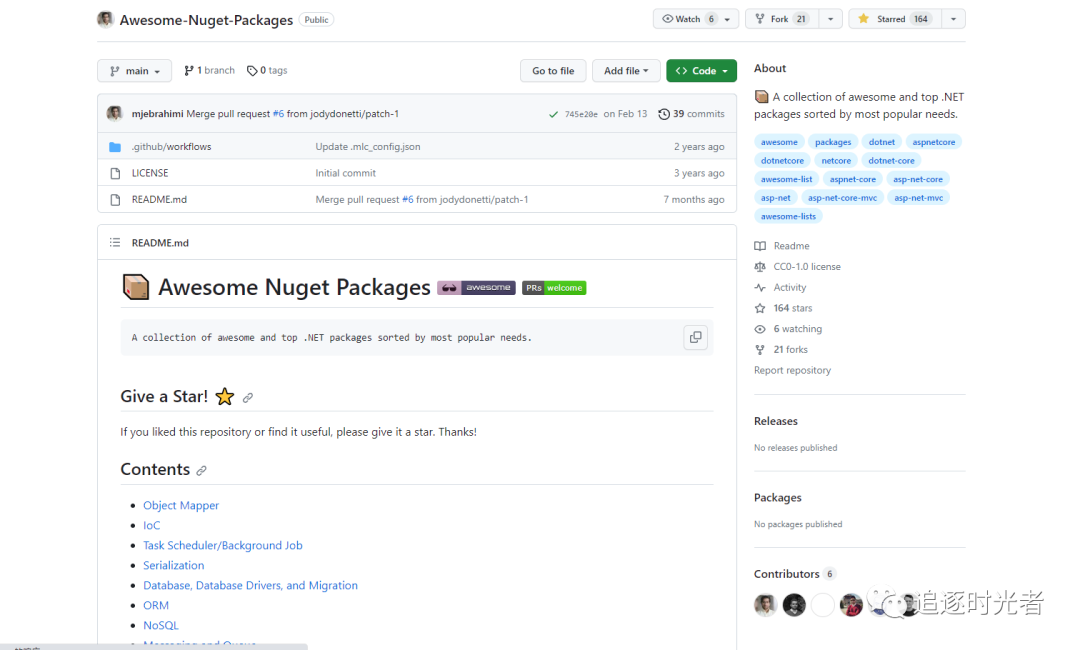The width and height of the screenshot is (1080, 650).
Task: Open the fork options dropdown arrow
Action: [x=831, y=19]
